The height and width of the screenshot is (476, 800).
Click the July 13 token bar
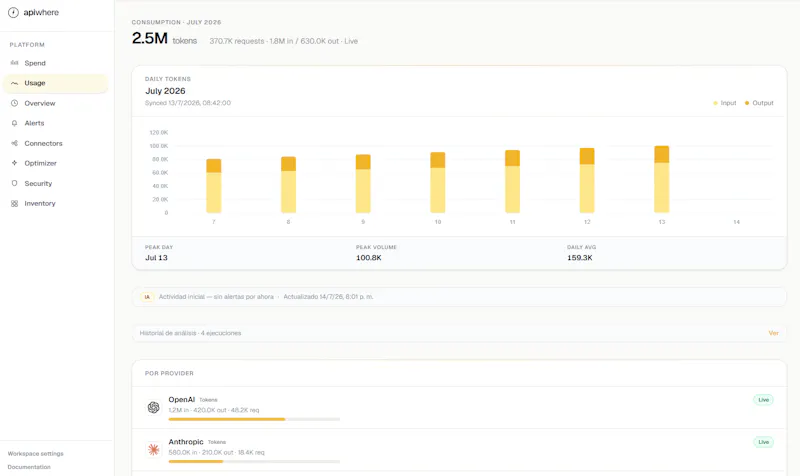click(x=662, y=179)
